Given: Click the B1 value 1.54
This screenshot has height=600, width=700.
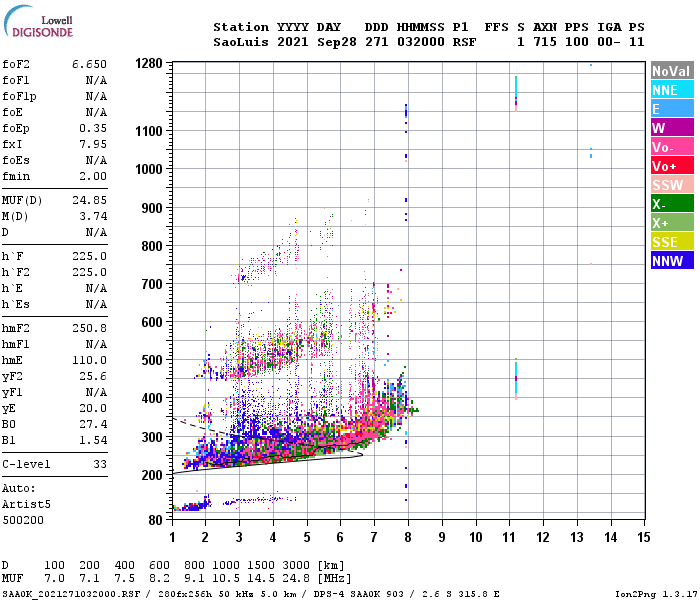Looking at the screenshot, I should coord(93,440).
